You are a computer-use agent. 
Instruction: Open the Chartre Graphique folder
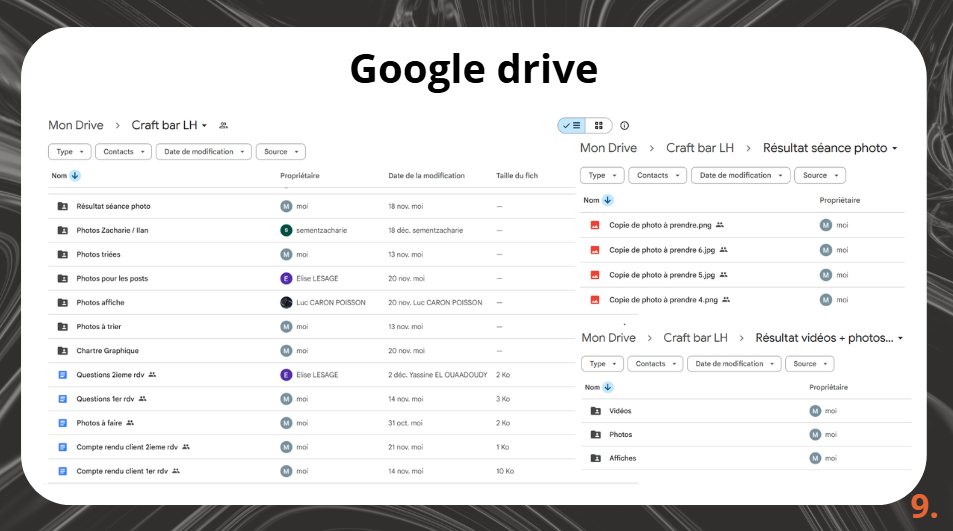coord(108,351)
